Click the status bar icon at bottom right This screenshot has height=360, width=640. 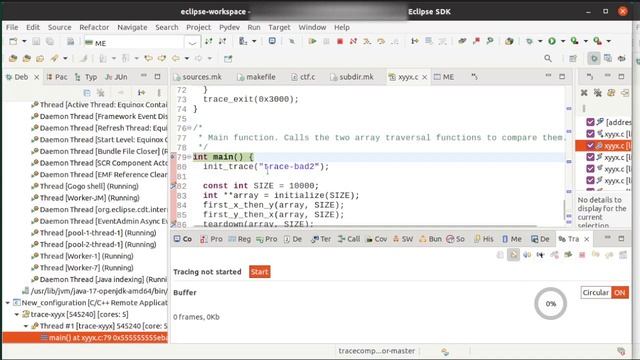coord(621,351)
